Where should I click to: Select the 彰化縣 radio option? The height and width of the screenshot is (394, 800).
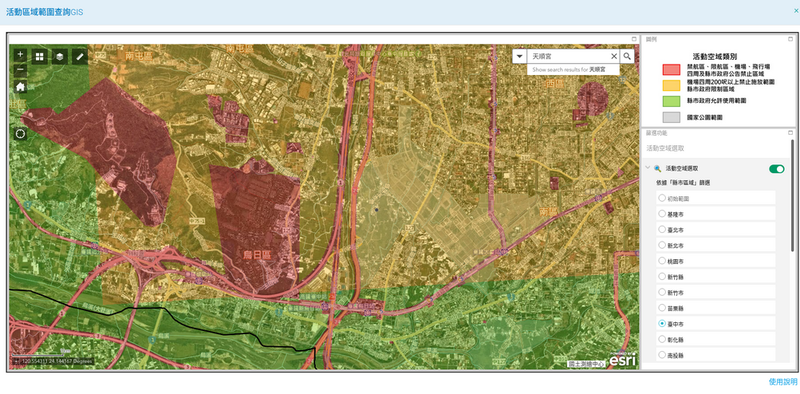tap(662, 339)
